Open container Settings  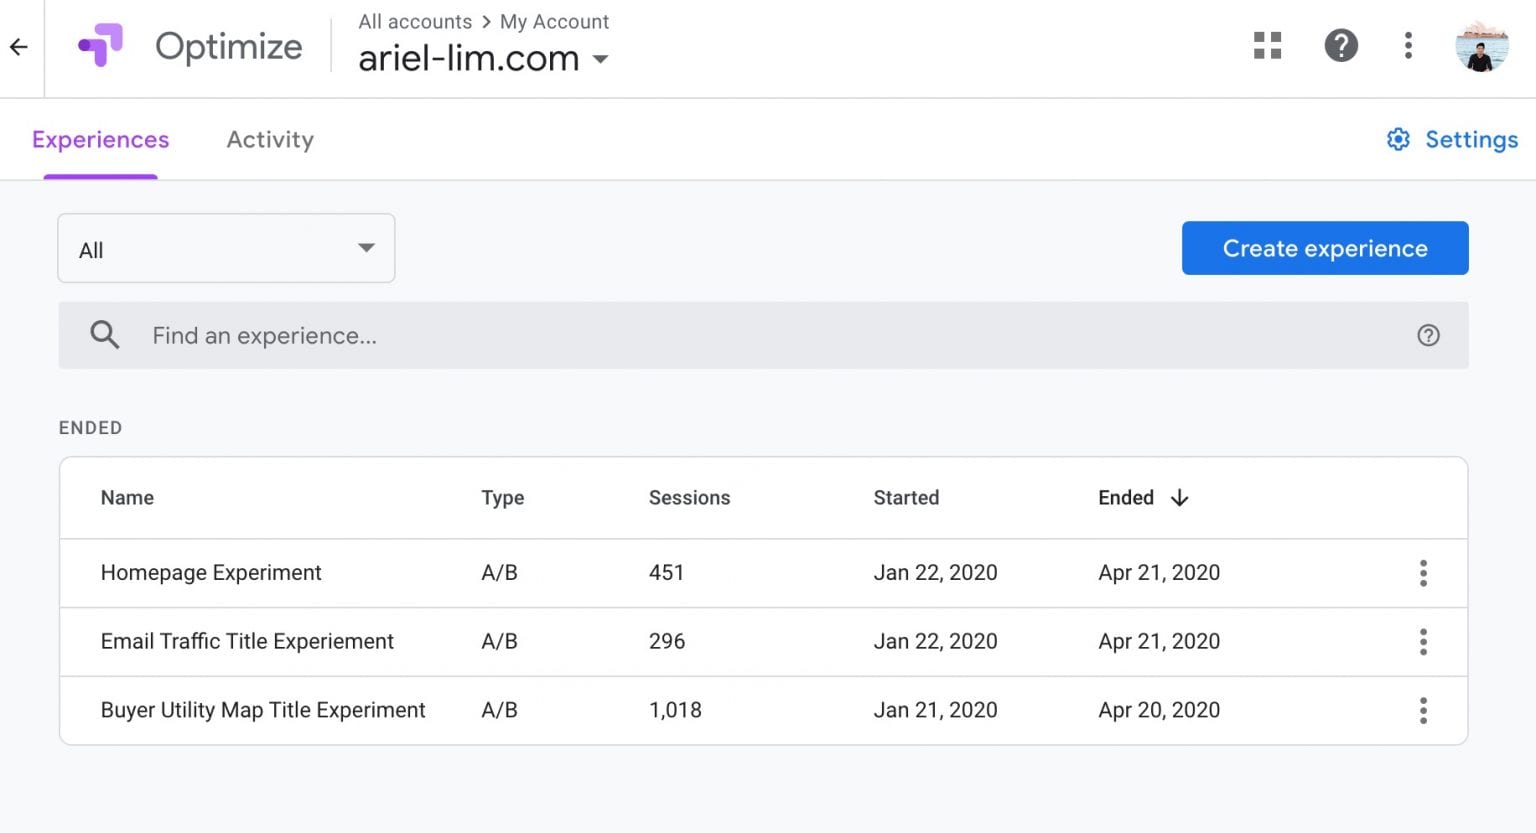(x=1450, y=139)
